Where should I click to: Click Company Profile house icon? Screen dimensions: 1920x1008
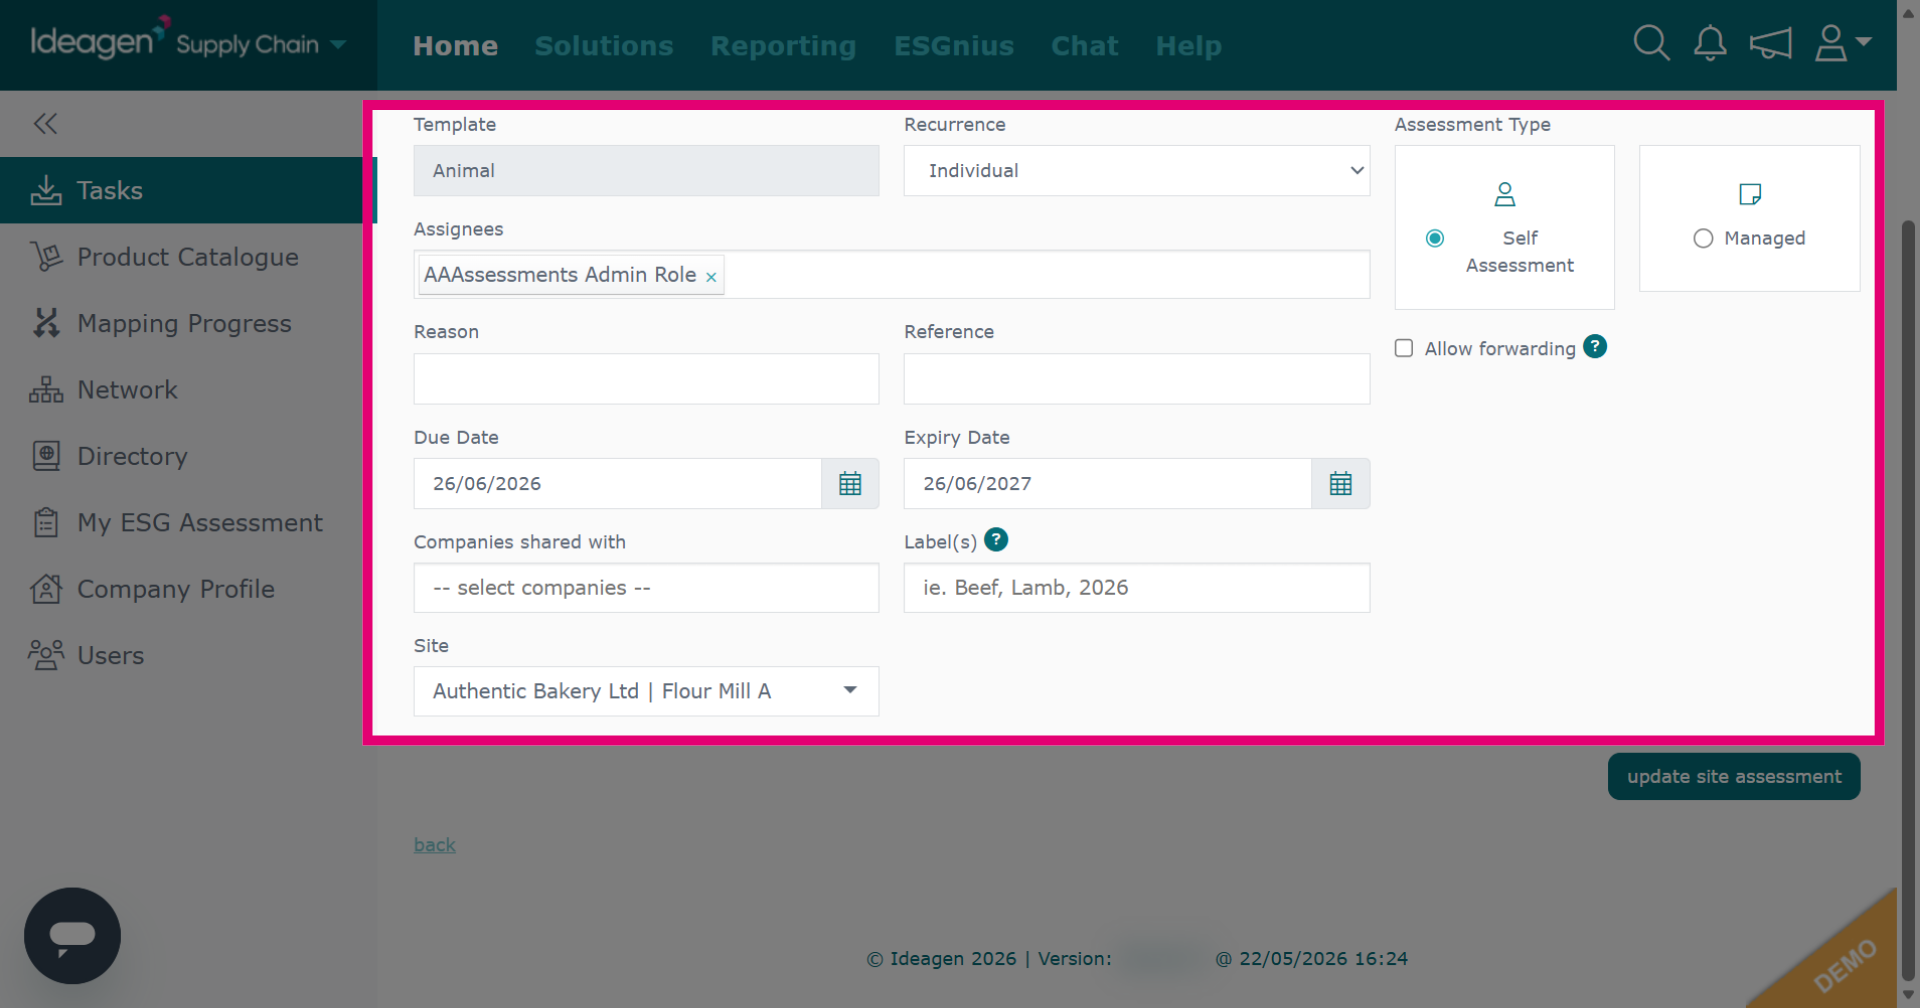(46, 589)
